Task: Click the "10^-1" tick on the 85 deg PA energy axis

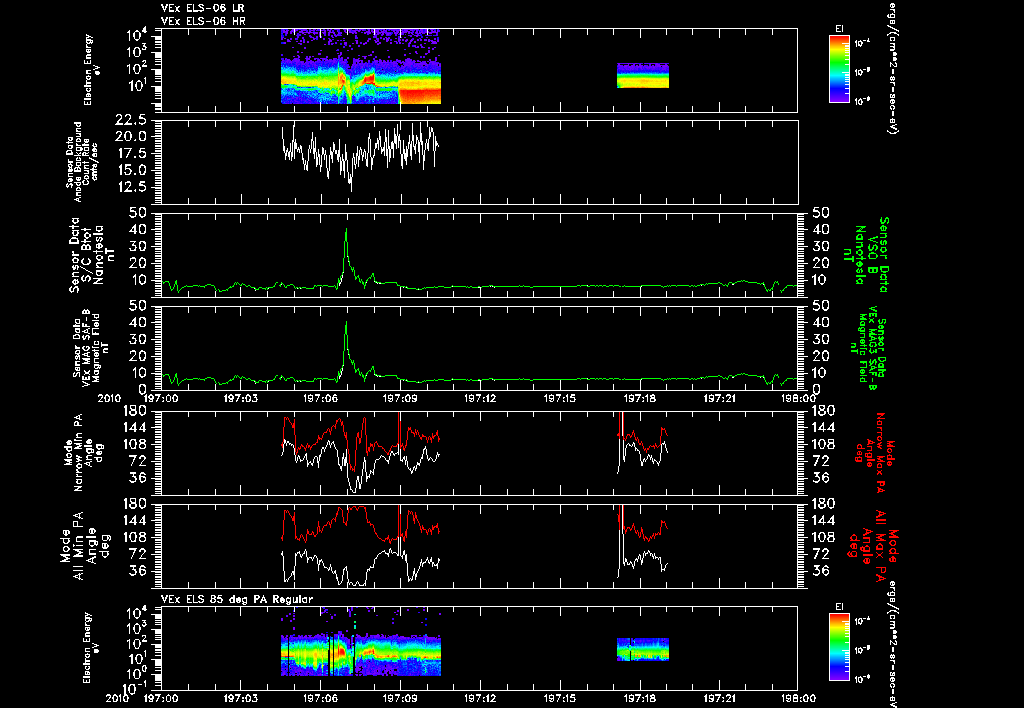Action: 139,688
